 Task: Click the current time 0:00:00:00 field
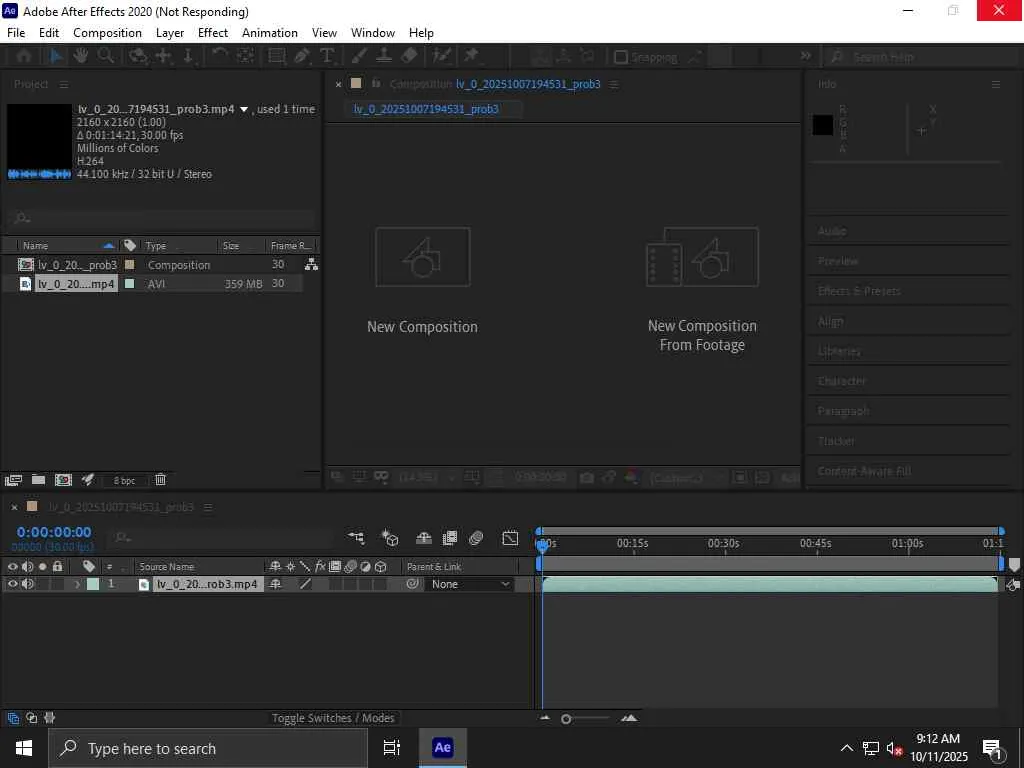(x=54, y=532)
